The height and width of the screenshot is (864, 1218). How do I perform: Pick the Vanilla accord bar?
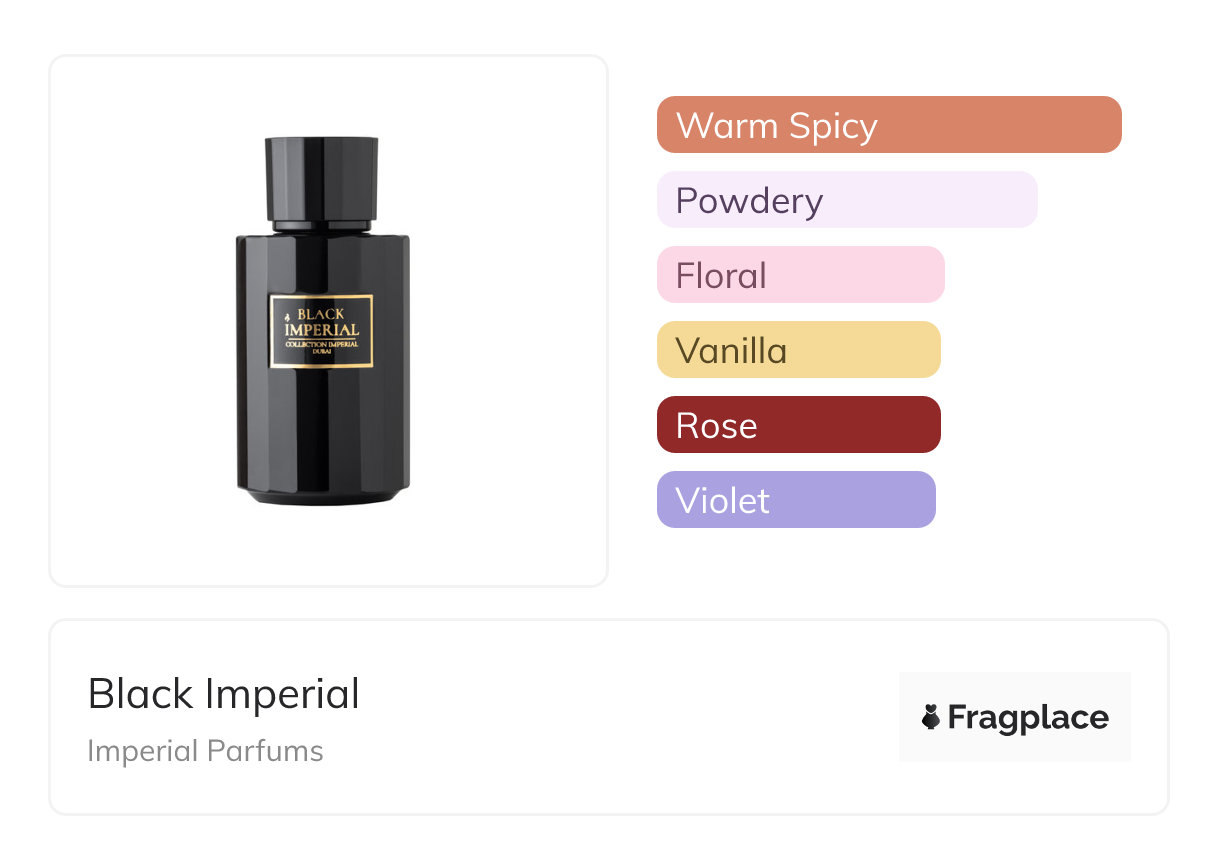pos(798,350)
